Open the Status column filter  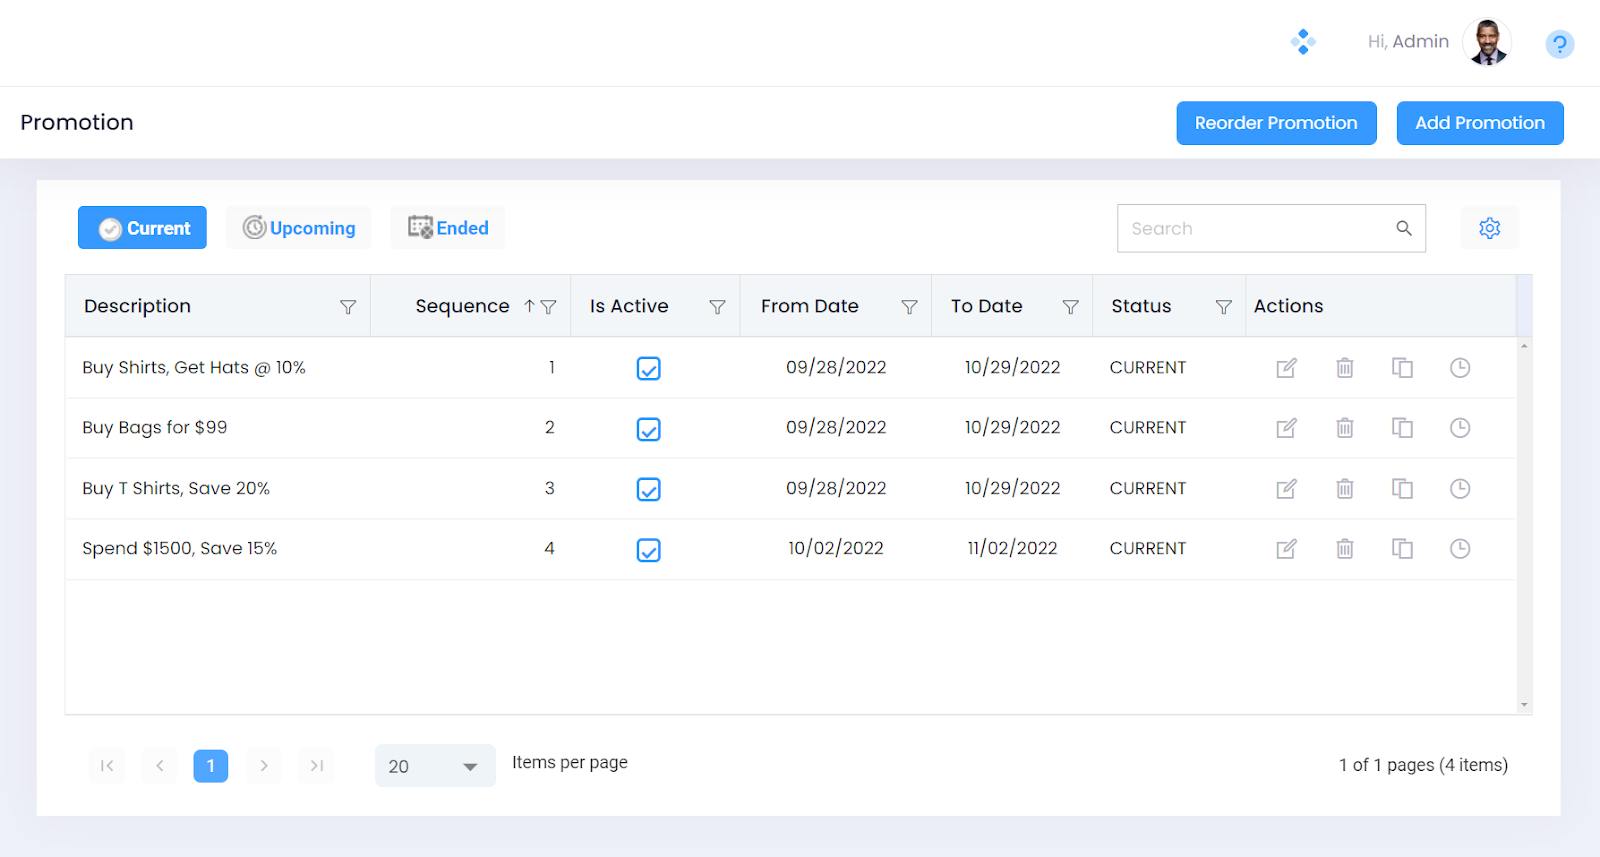[x=1223, y=307]
